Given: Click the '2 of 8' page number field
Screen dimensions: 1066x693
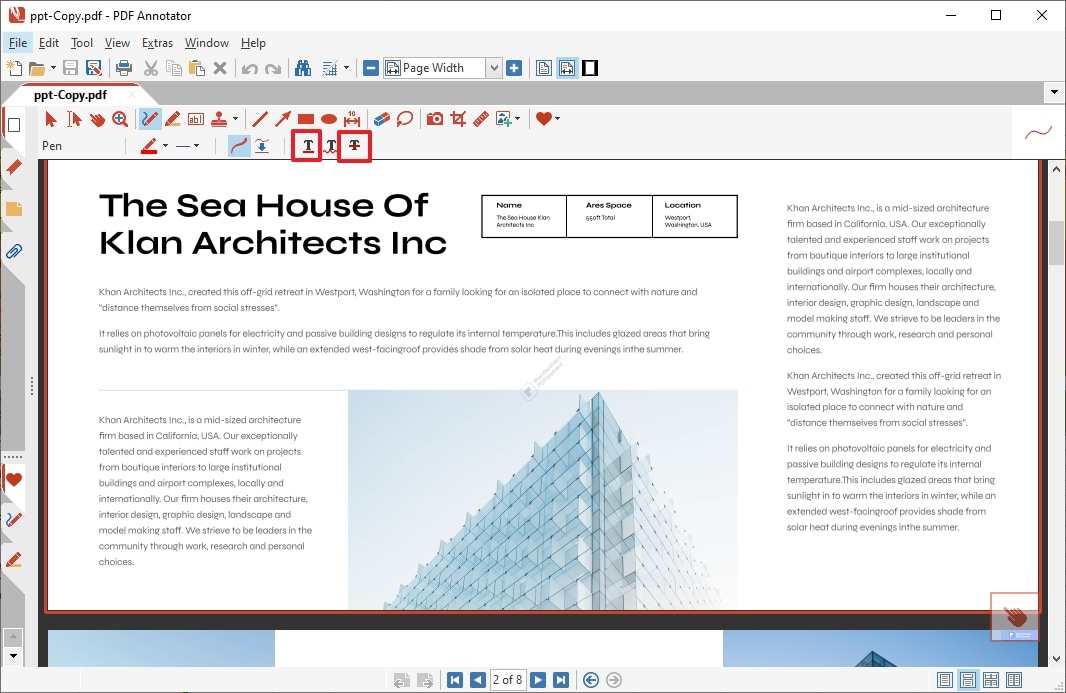Looking at the screenshot, I should click(x=507, y=680).
